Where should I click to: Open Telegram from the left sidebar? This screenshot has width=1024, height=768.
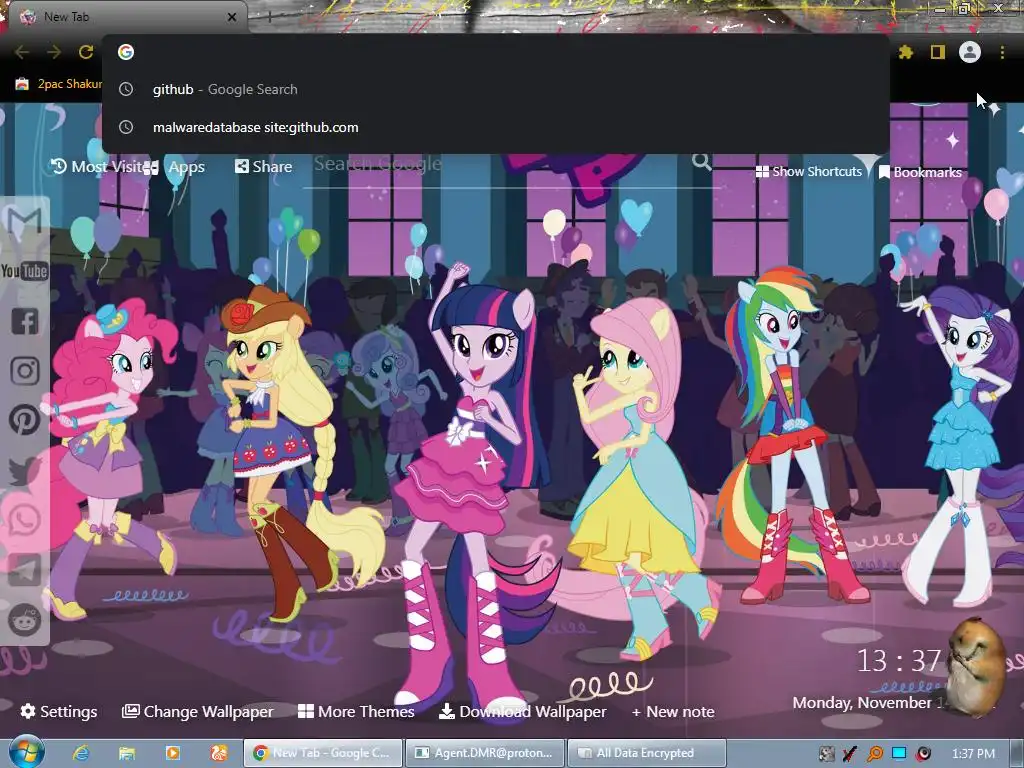point(25,570)
